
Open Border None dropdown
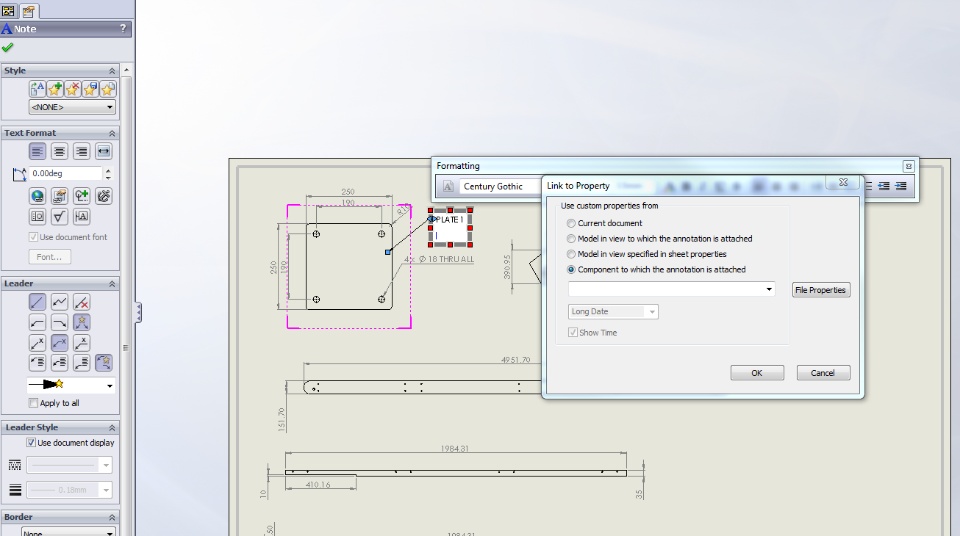click(69, 533)
